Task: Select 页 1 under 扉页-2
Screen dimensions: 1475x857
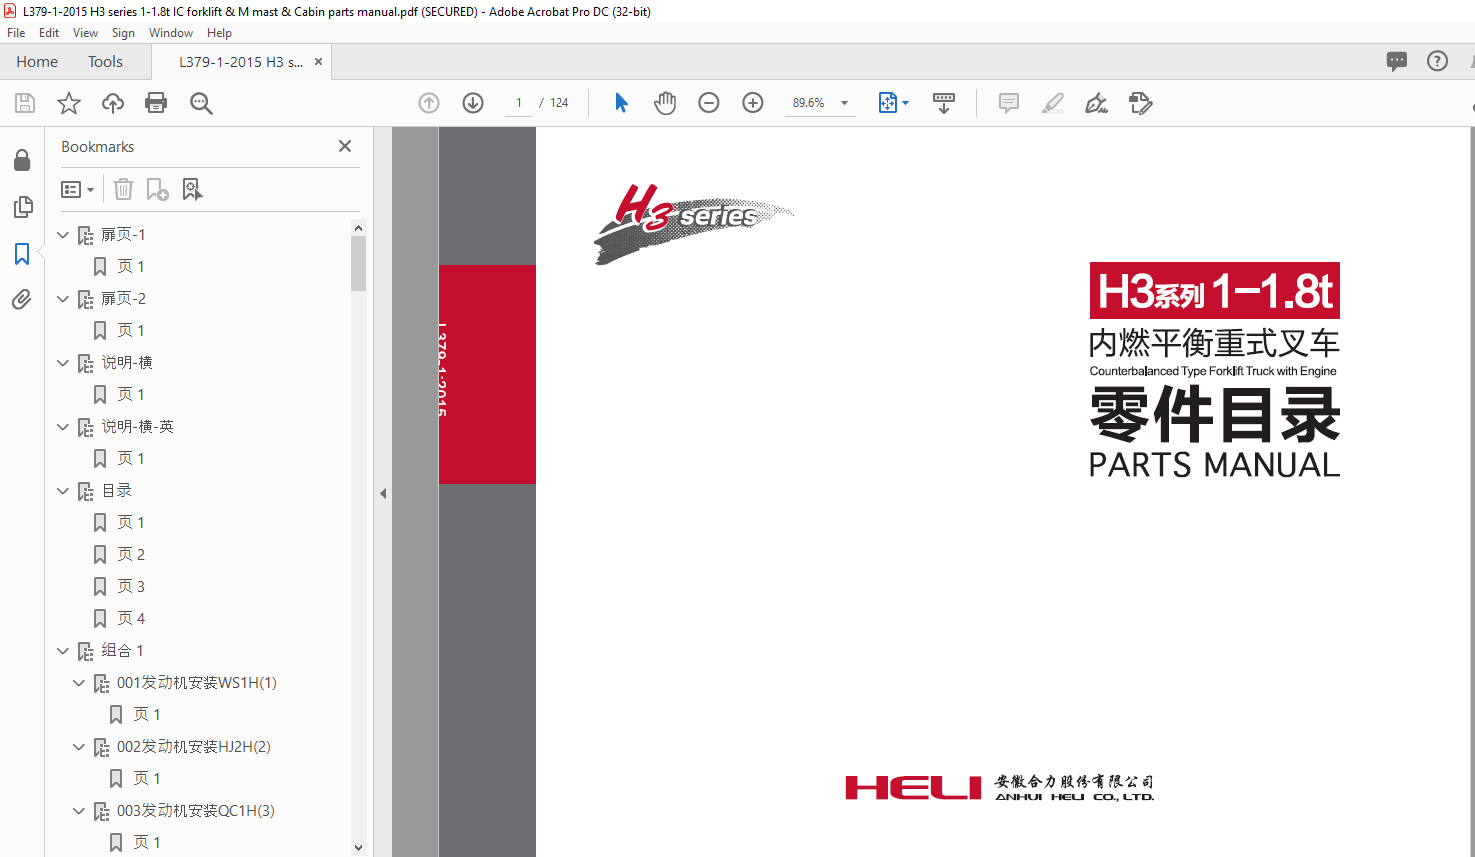Action: [x=131, y=331]
